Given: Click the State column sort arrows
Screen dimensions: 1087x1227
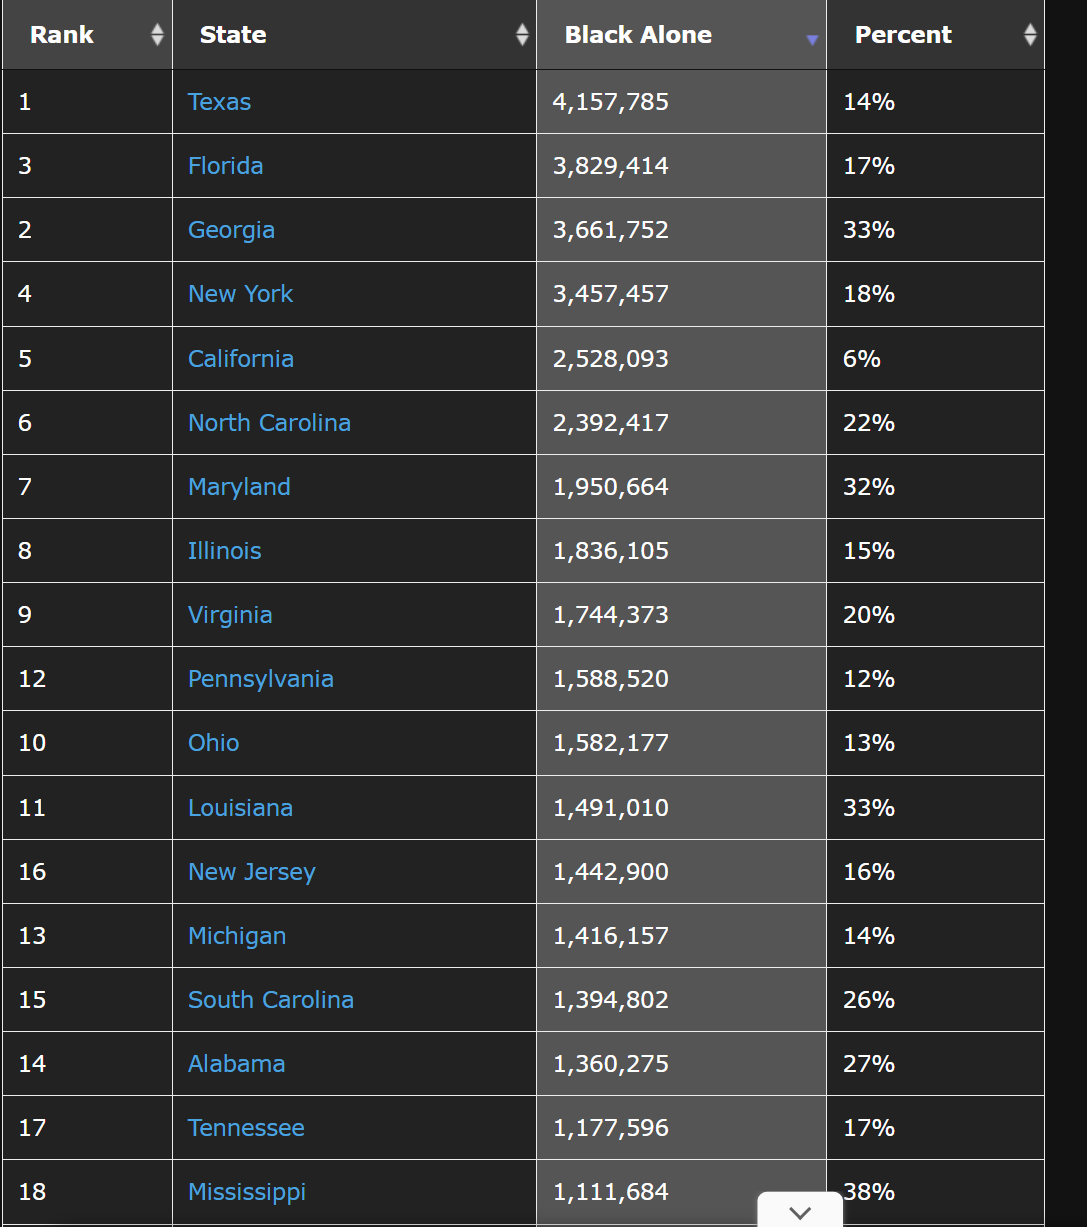Looking at the screenshot, I should (x=521, y=35).
